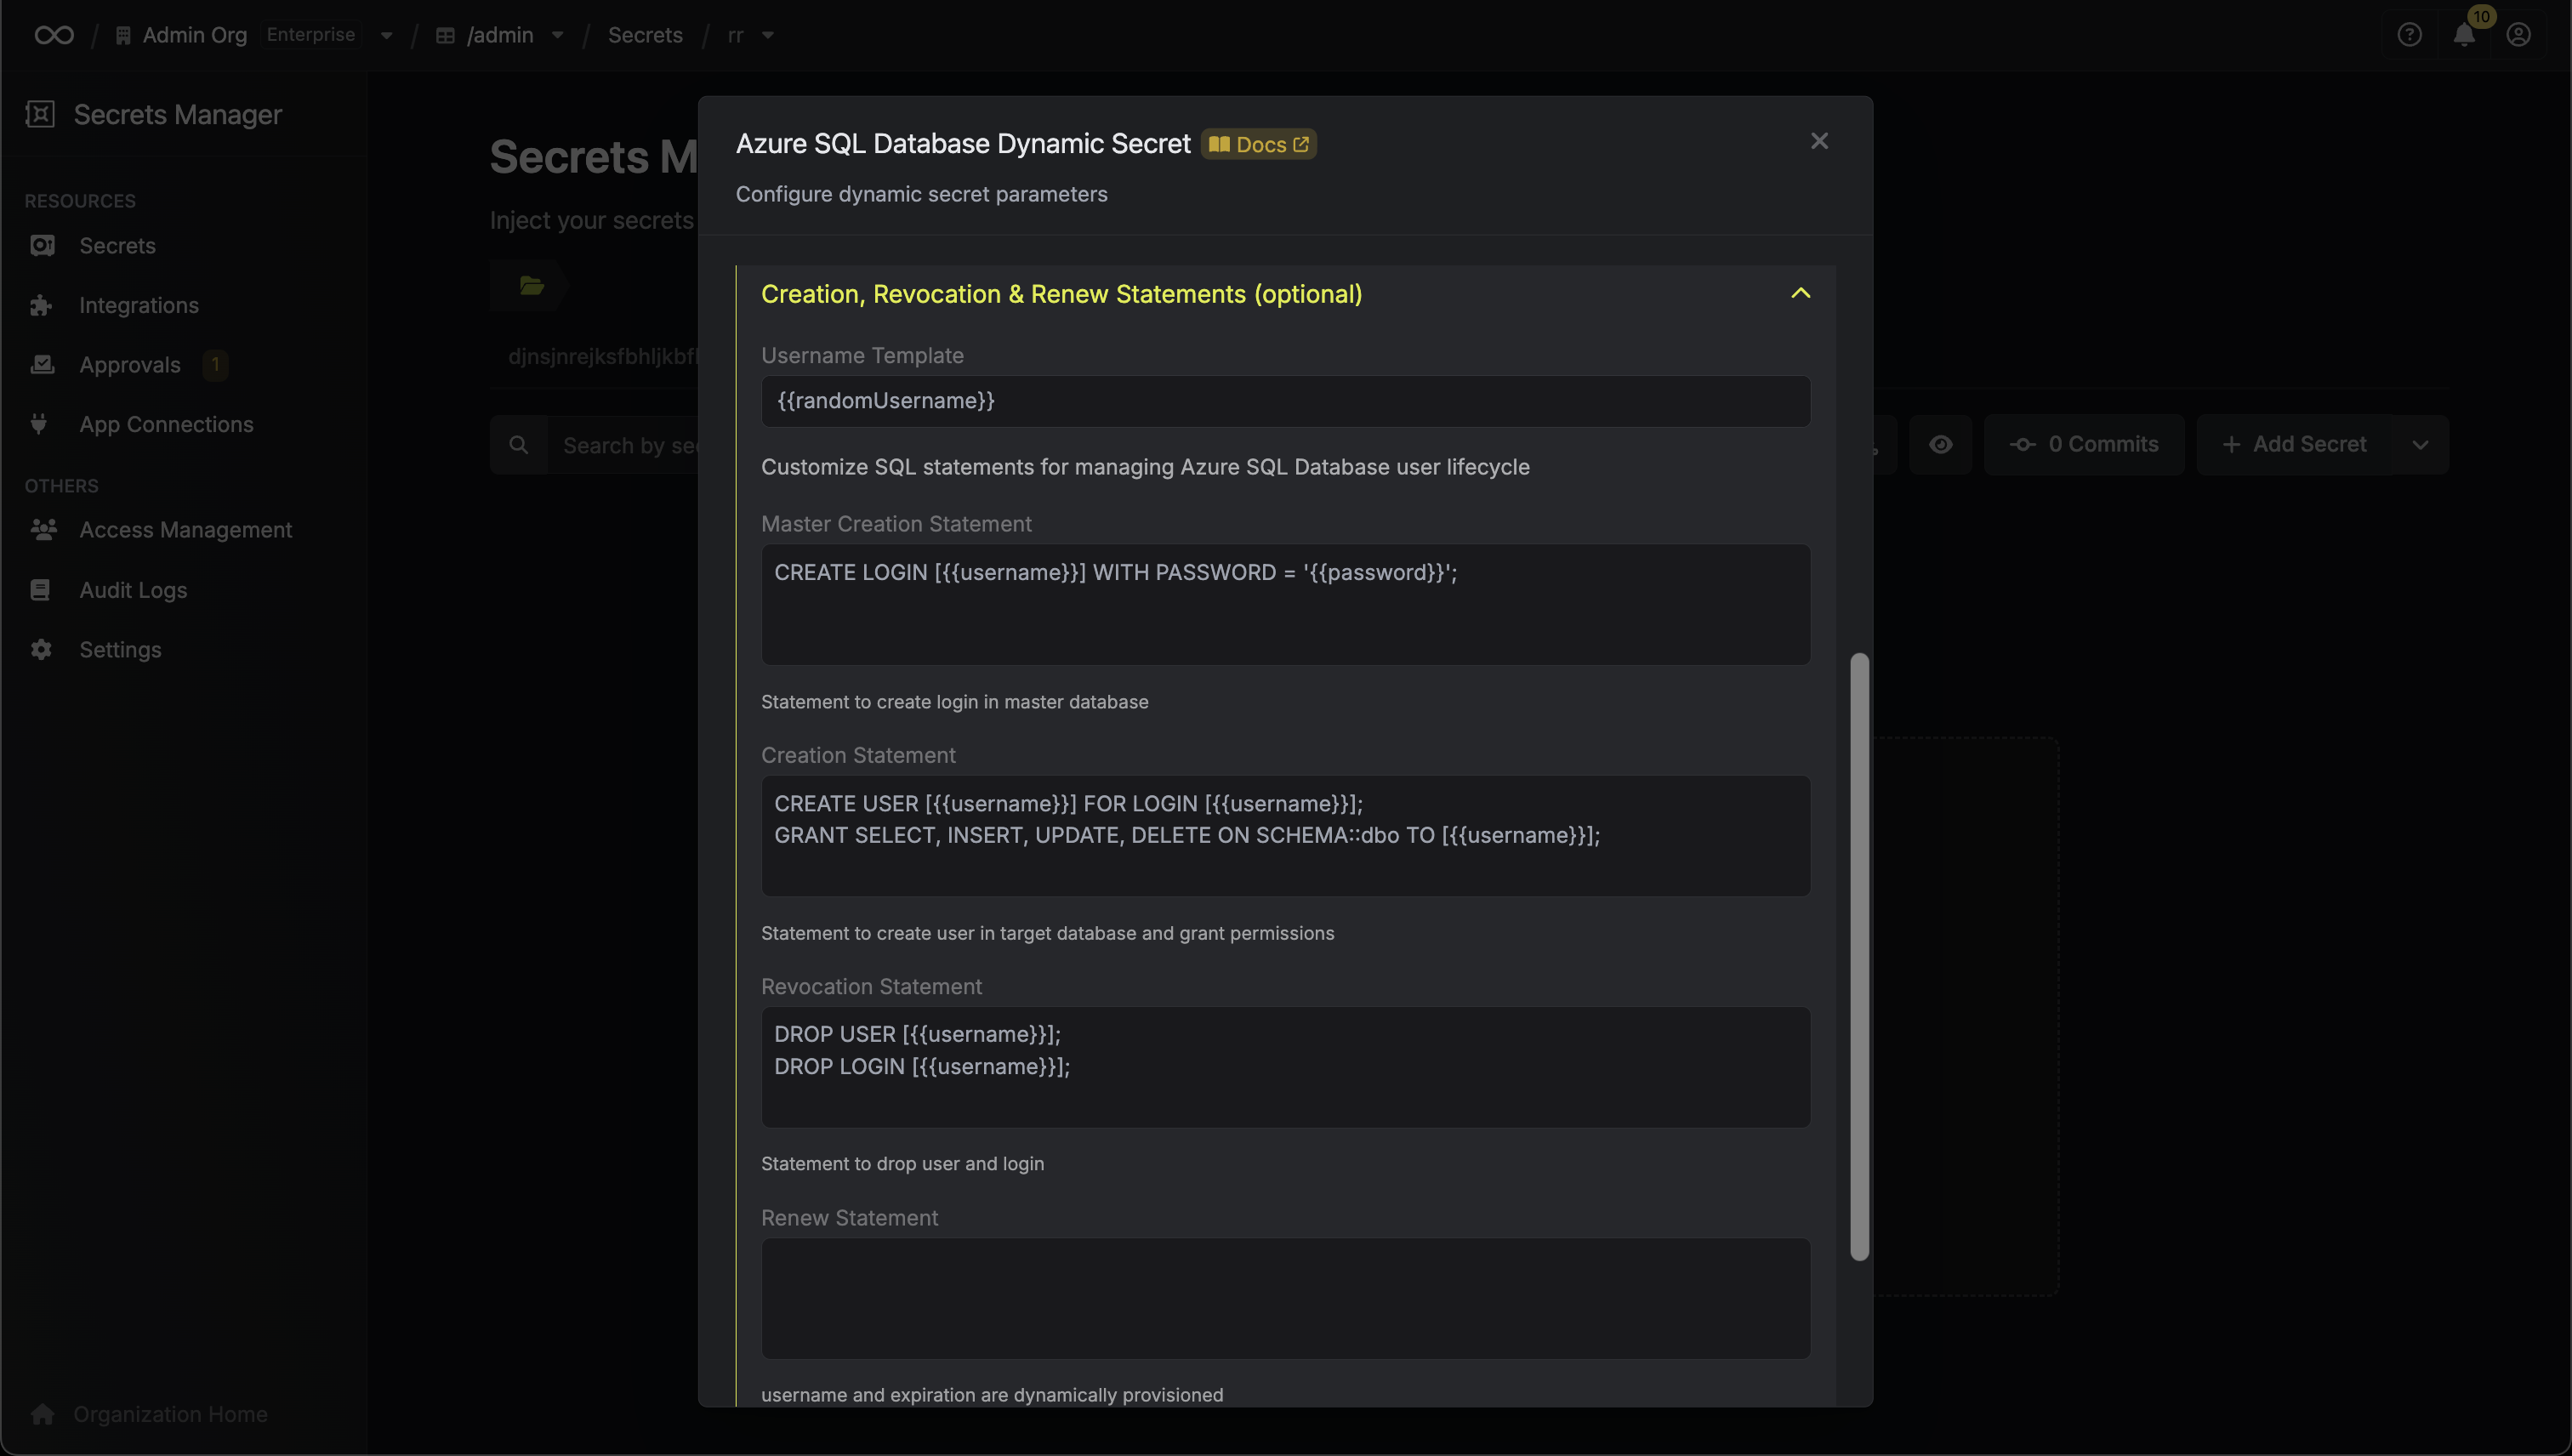Click the Add Secret button
Image resolution: width=2572 pixels, height=1456 pixels.
point(2295,445)
